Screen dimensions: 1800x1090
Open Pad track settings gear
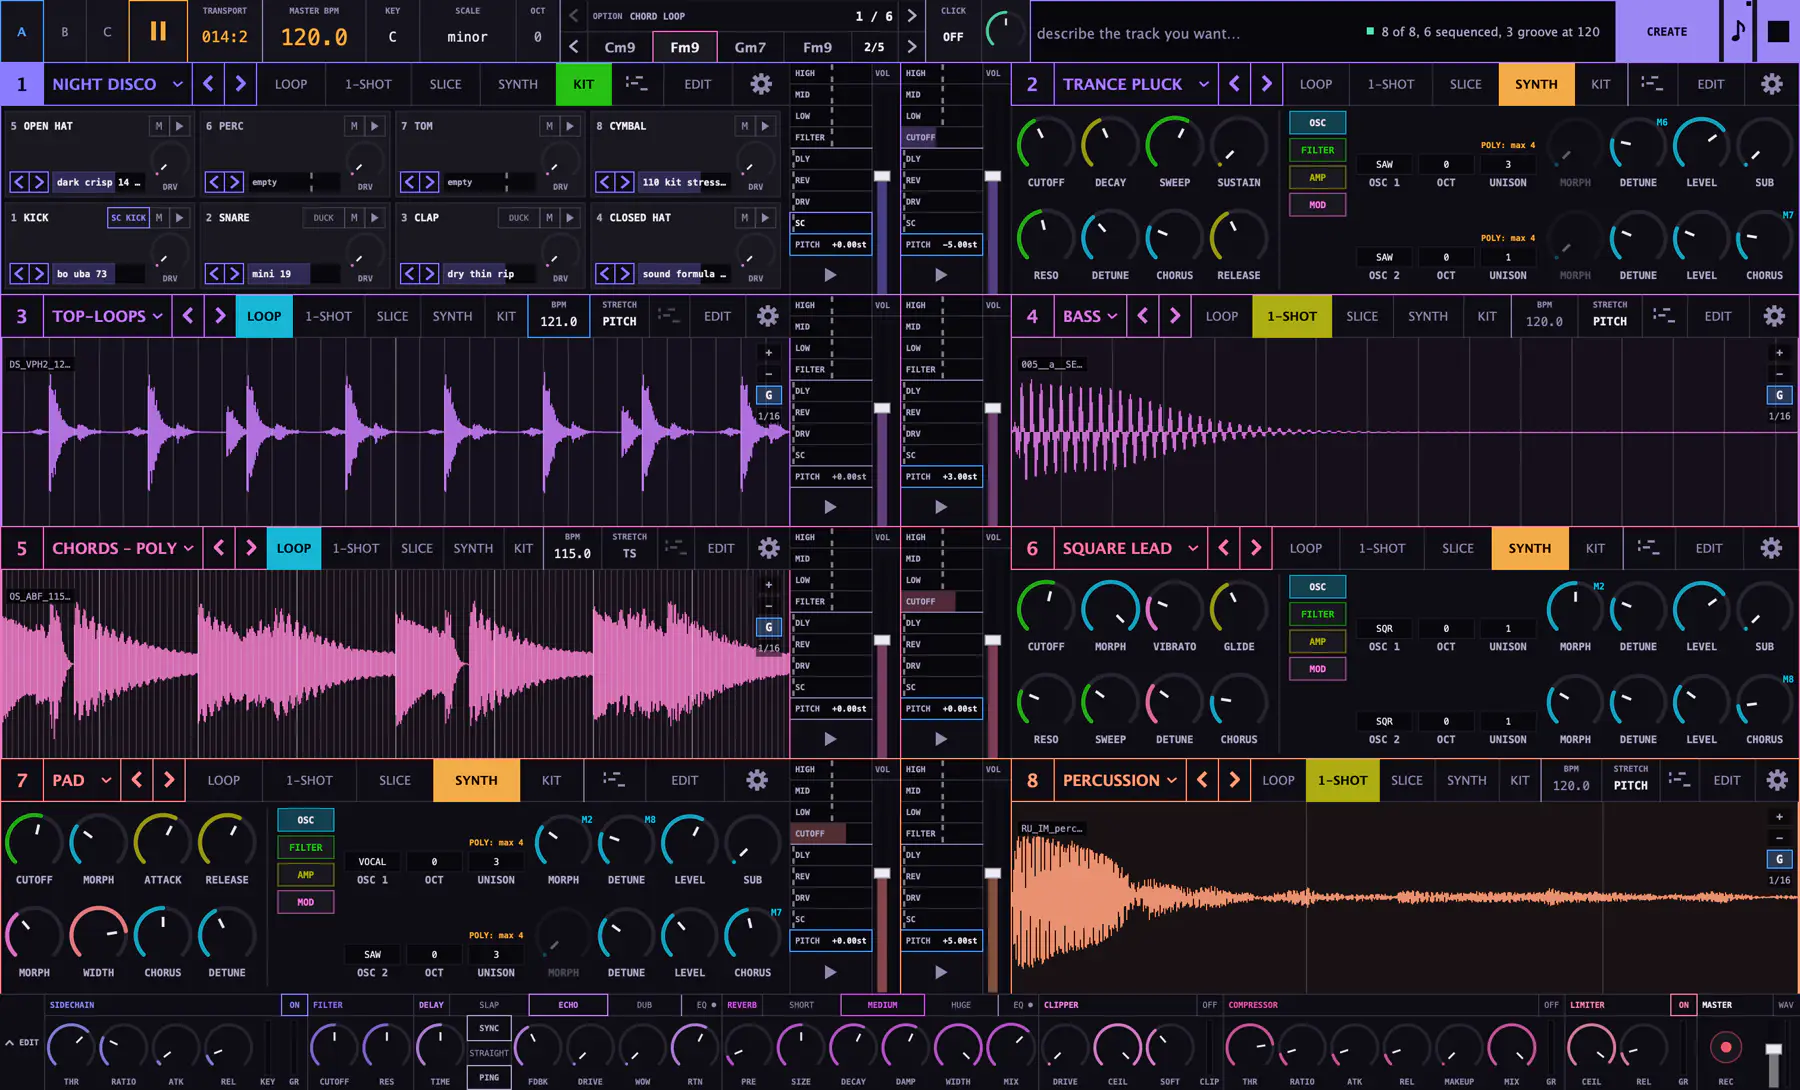tap(757, 780)
